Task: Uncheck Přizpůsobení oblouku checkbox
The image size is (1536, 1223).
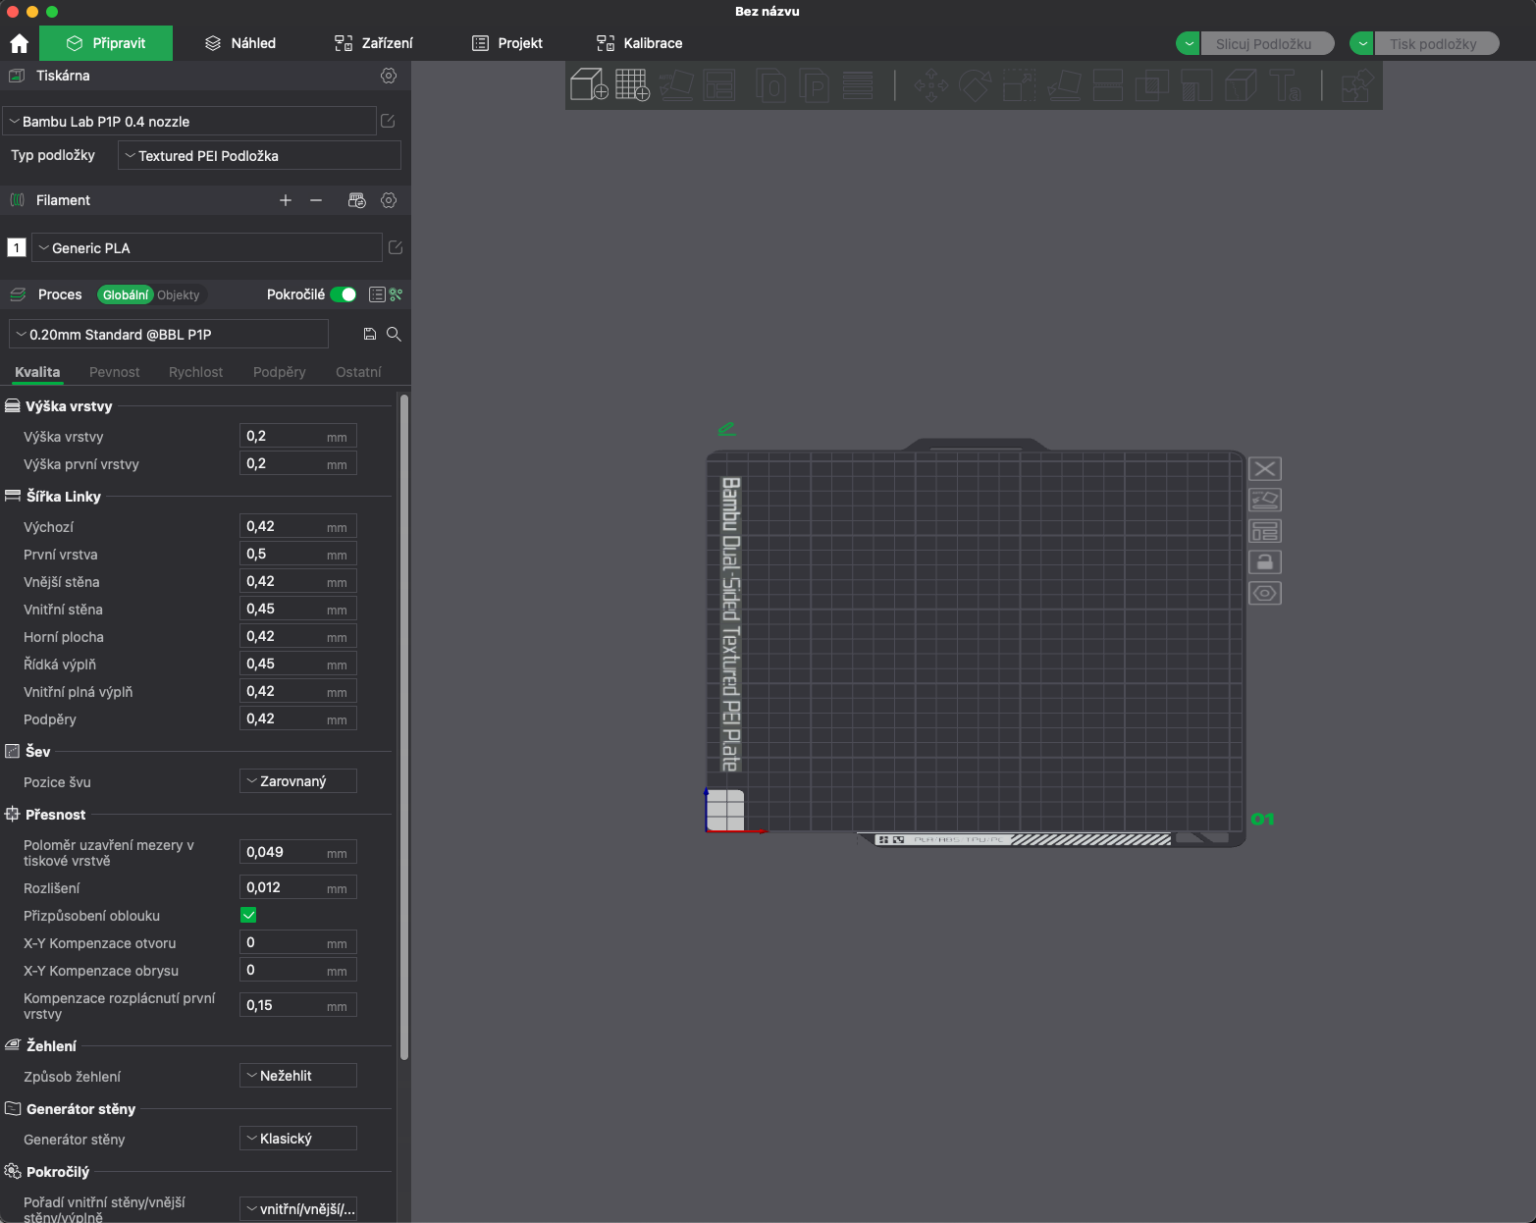Action: coord(249,915)
